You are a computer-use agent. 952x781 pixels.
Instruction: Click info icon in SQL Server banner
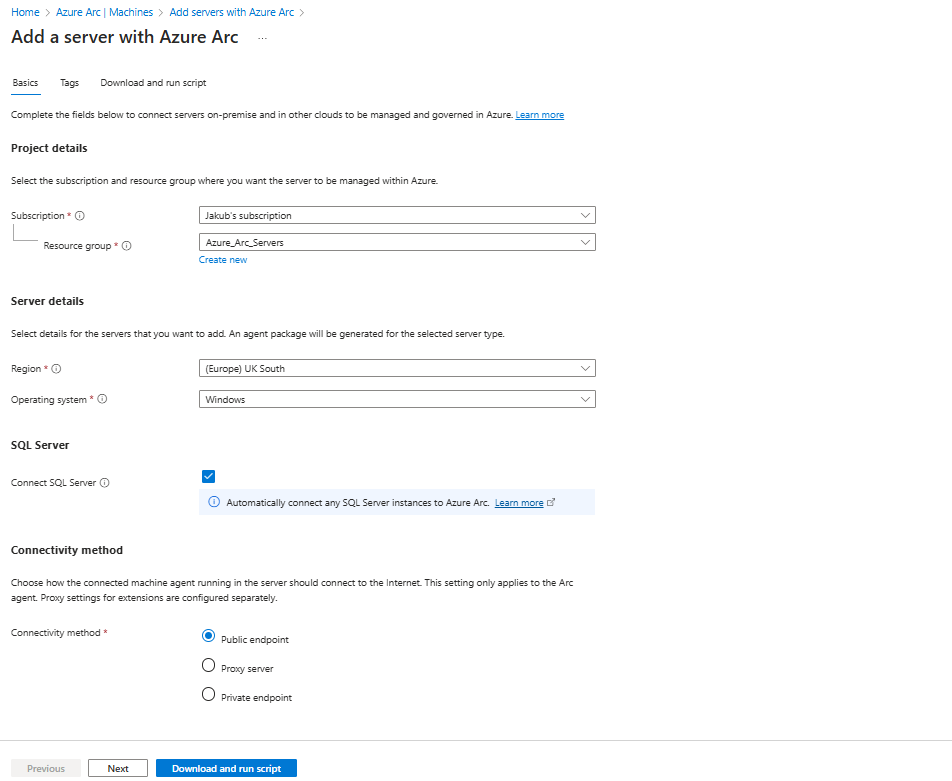[x=214, y=502]
